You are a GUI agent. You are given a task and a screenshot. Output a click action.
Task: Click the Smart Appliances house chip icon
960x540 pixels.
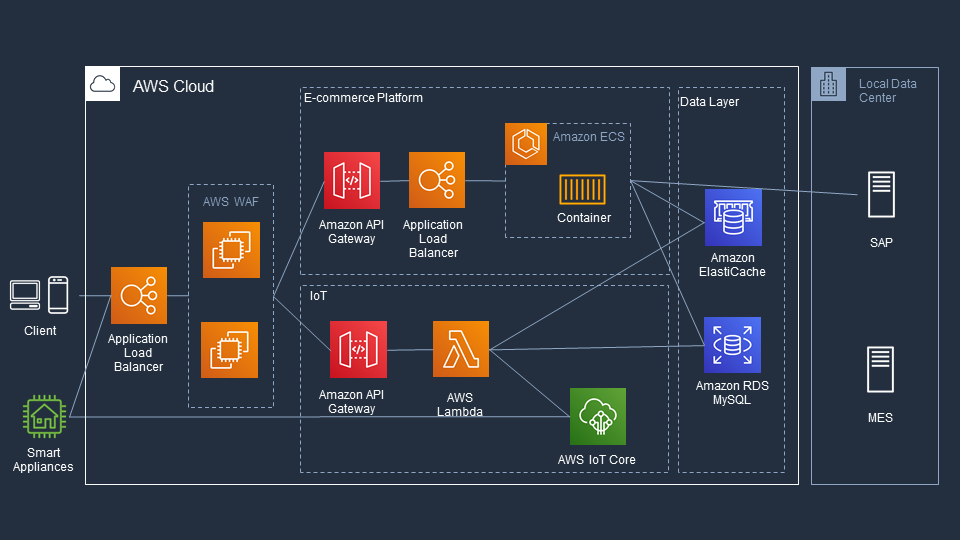(44, 416)
